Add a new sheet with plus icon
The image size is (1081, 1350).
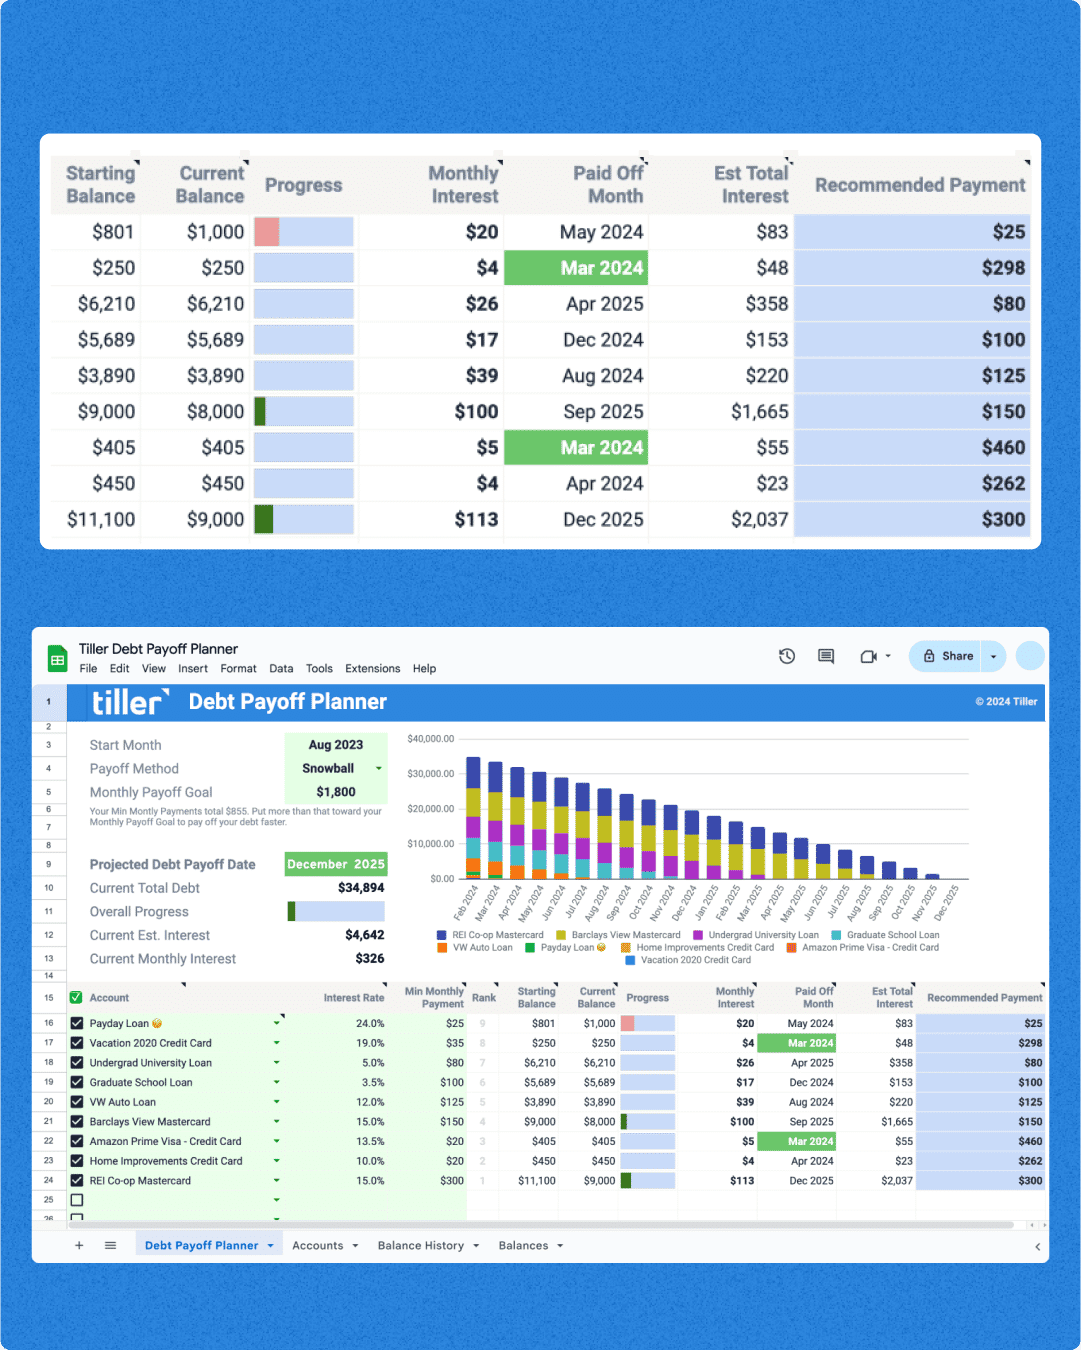point(79,1245)
